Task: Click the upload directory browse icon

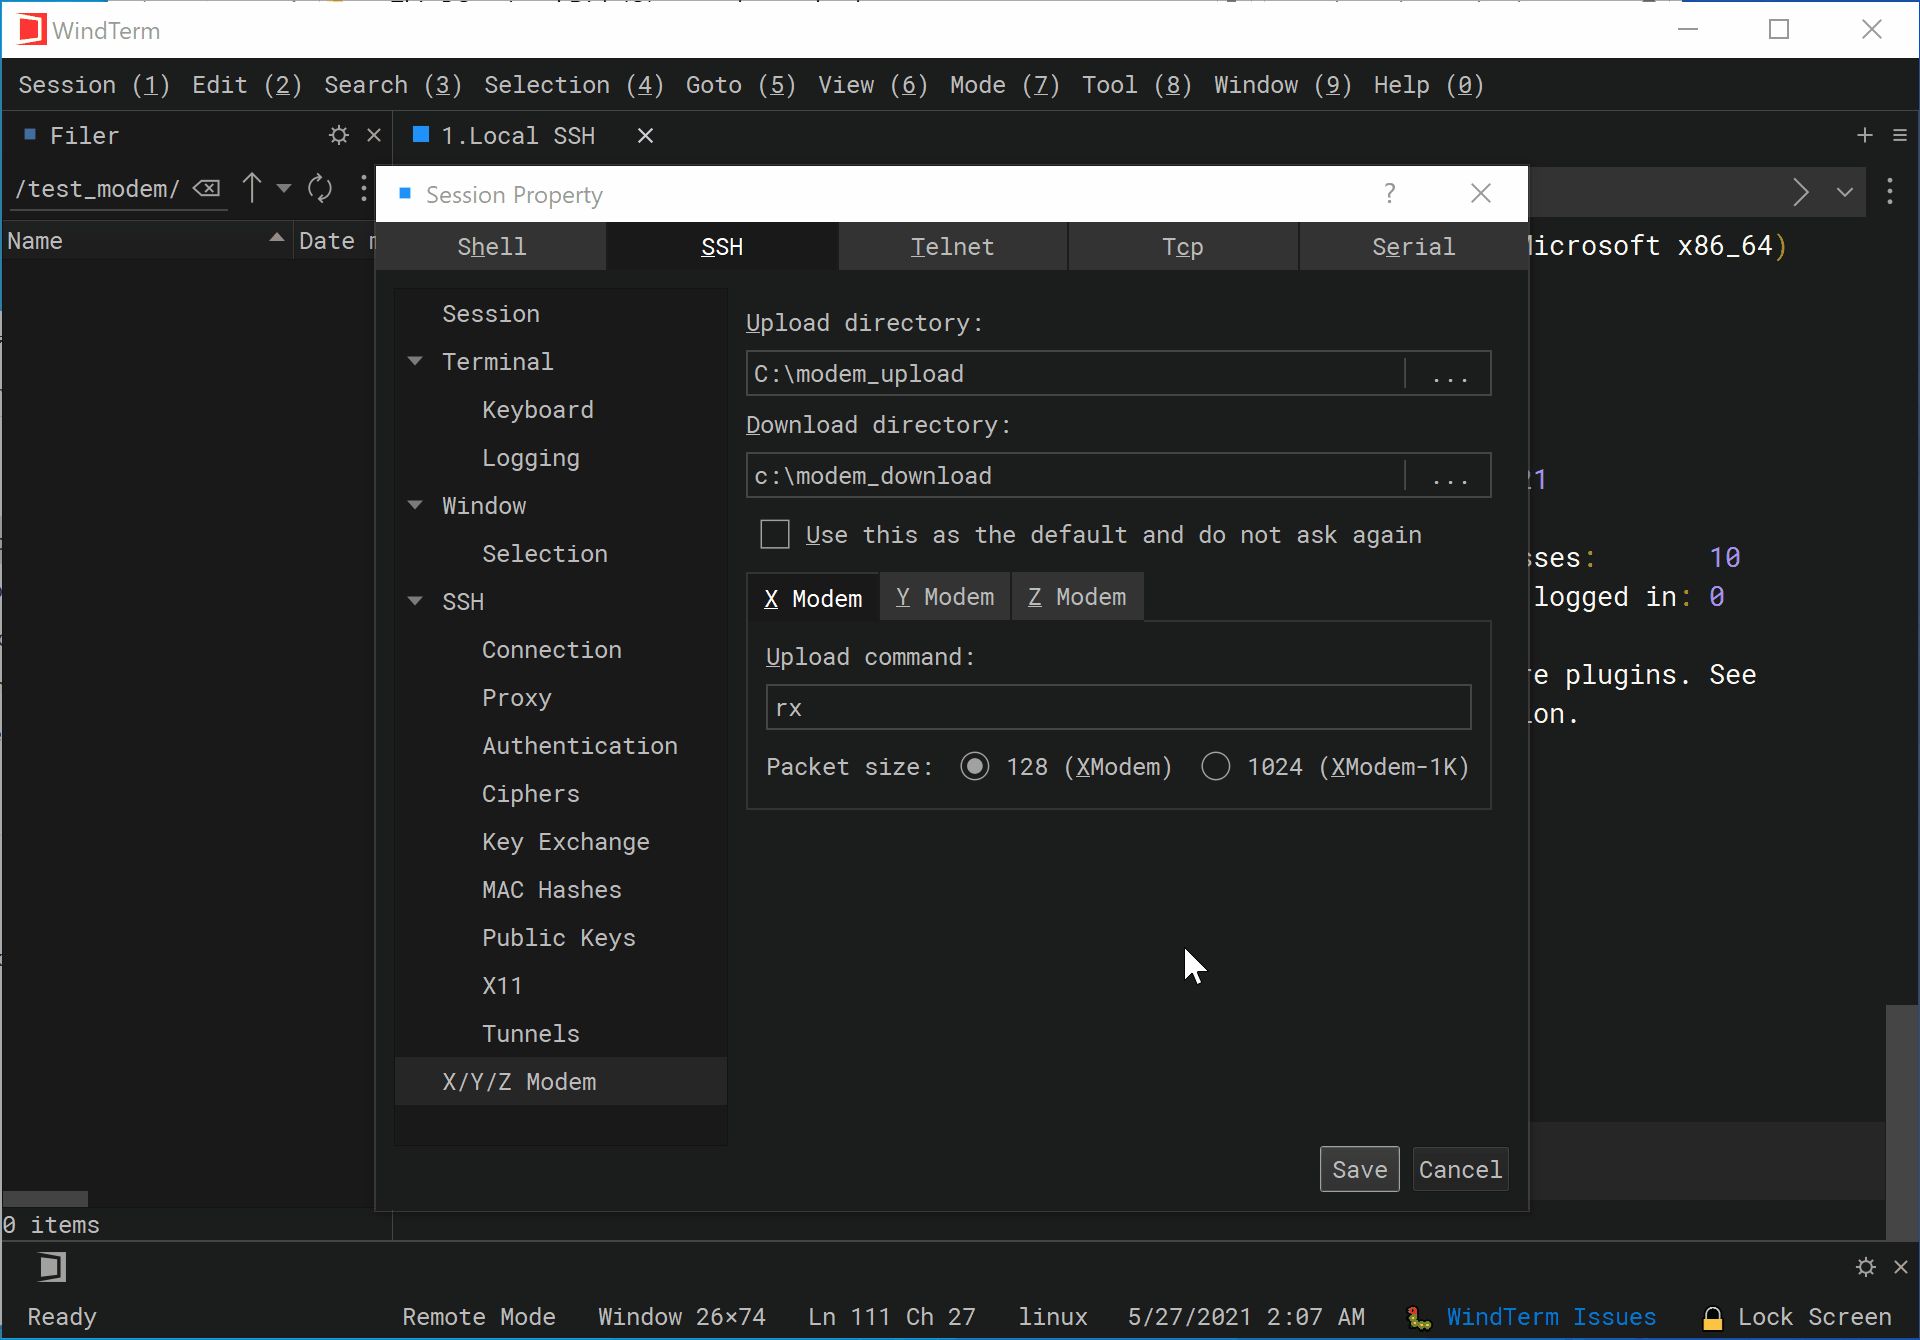Action: (1449, 374)
